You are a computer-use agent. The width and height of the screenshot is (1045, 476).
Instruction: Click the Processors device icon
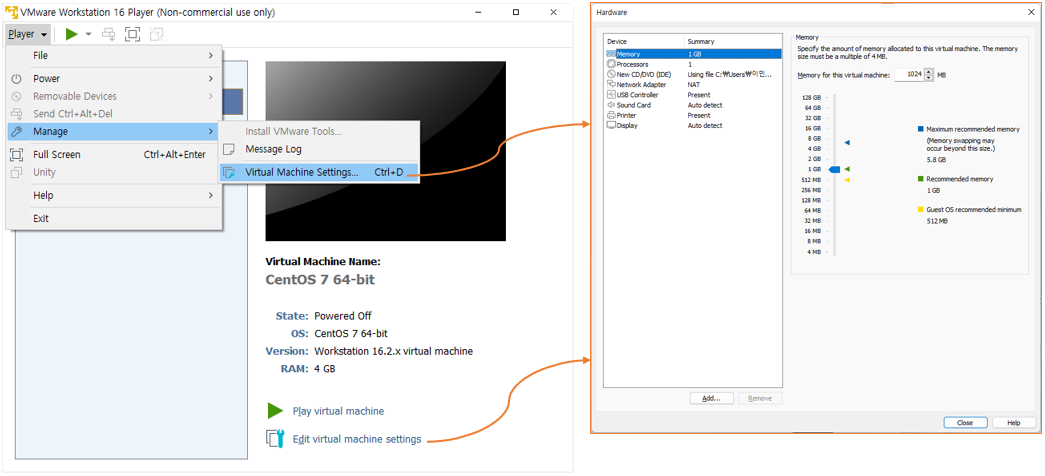(x=611, y=64)
